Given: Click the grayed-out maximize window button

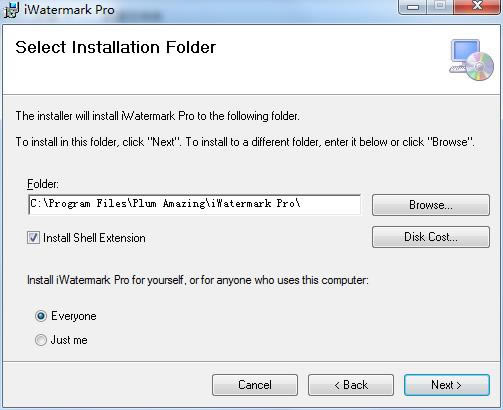Looking at the screenshot, I should tap(440, 7).
